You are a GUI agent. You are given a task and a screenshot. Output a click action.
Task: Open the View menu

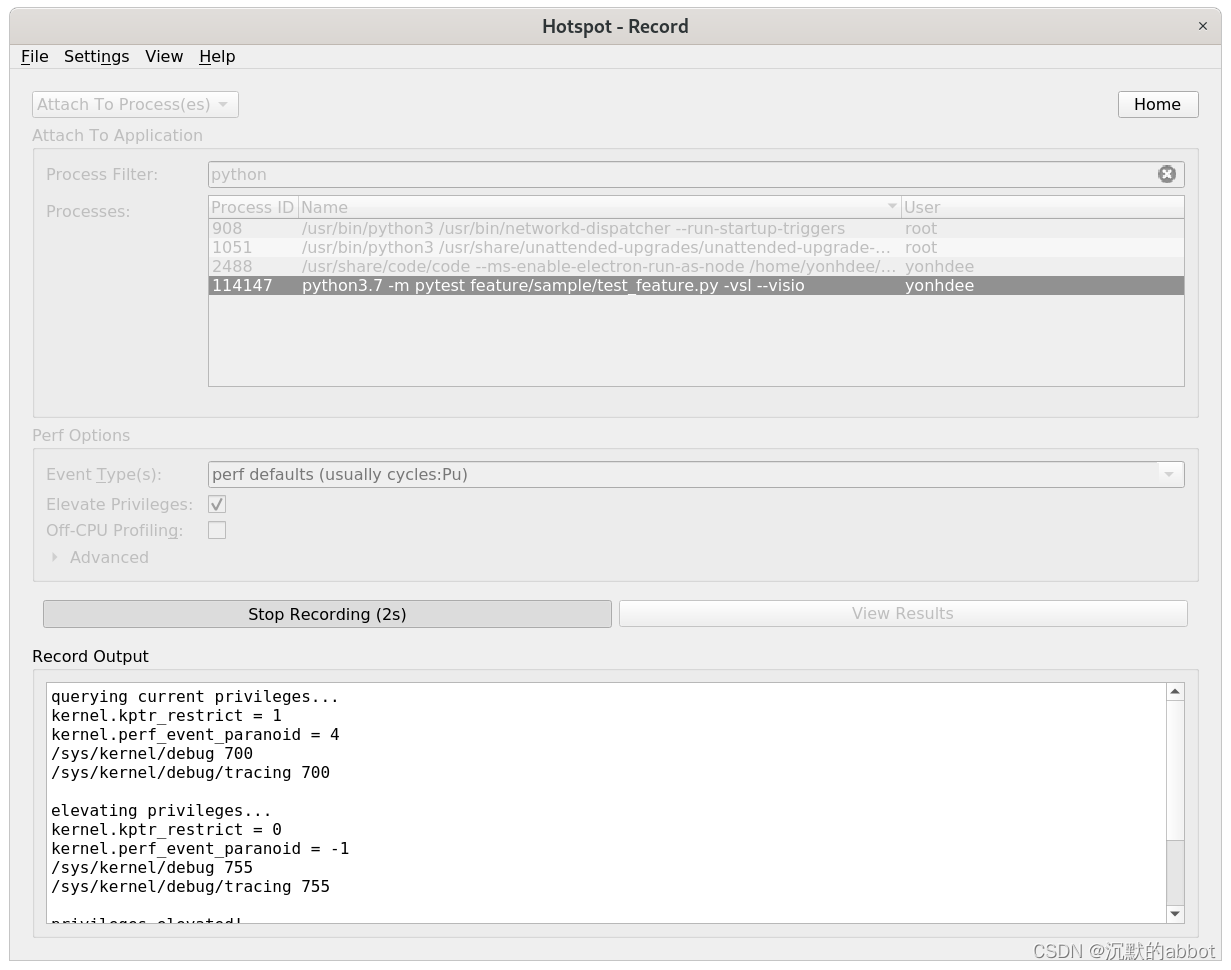[163, 57]
